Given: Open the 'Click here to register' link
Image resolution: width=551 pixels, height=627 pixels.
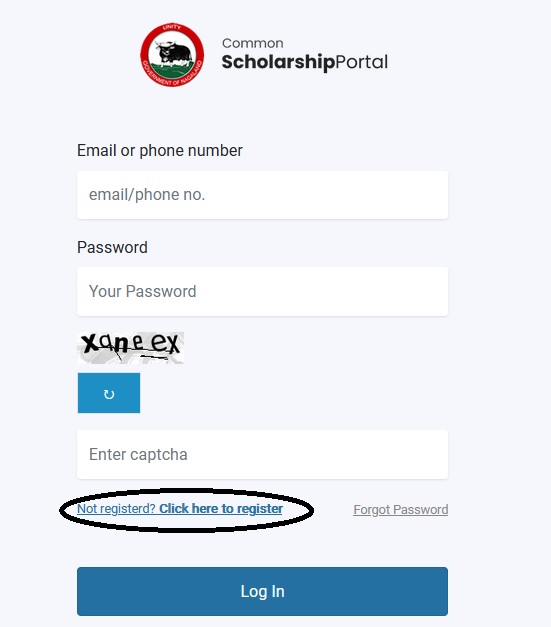Looking at the screenshot, I should [x=221, y=509].
